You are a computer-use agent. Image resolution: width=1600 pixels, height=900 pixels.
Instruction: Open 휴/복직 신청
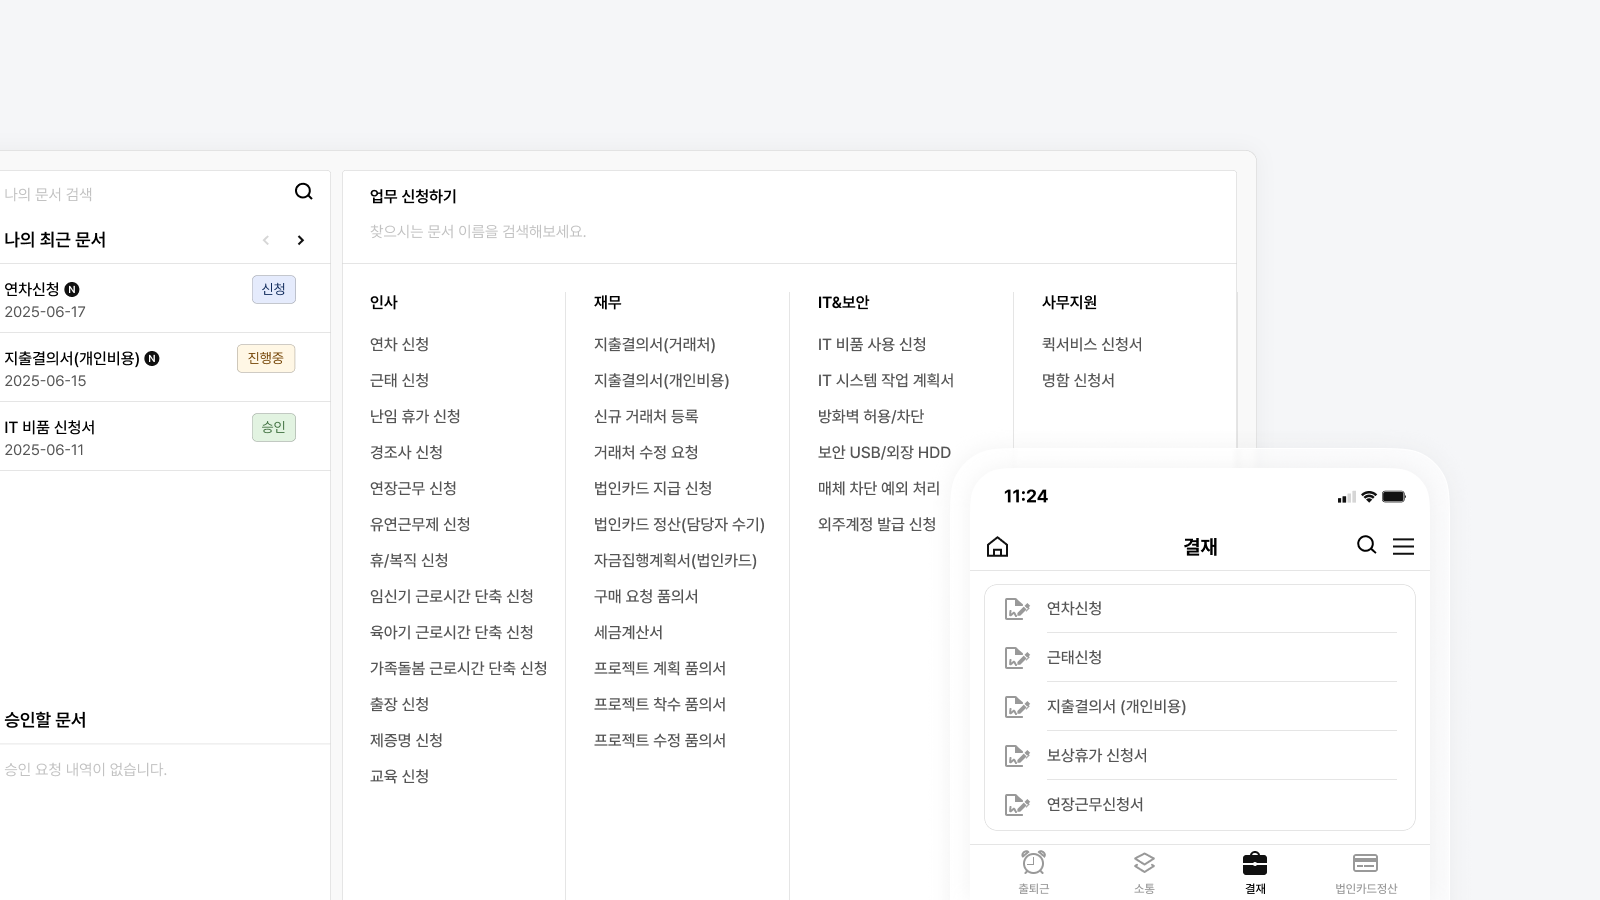pos(409,560)
